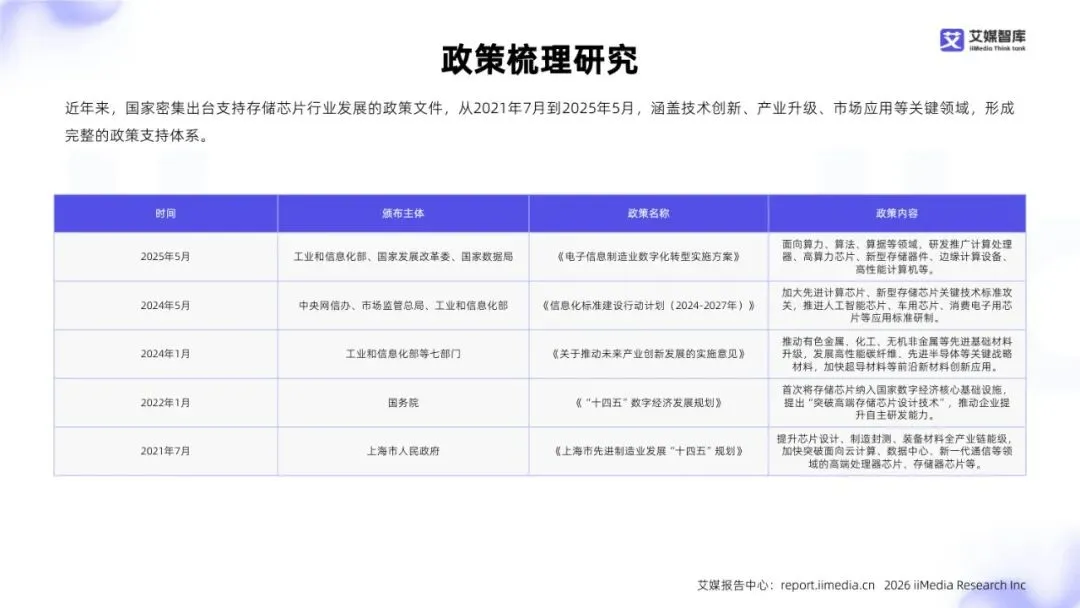
Task: Click policy 《上海市先进制造业发展"十四五"规划》
Action: point(648,451)
